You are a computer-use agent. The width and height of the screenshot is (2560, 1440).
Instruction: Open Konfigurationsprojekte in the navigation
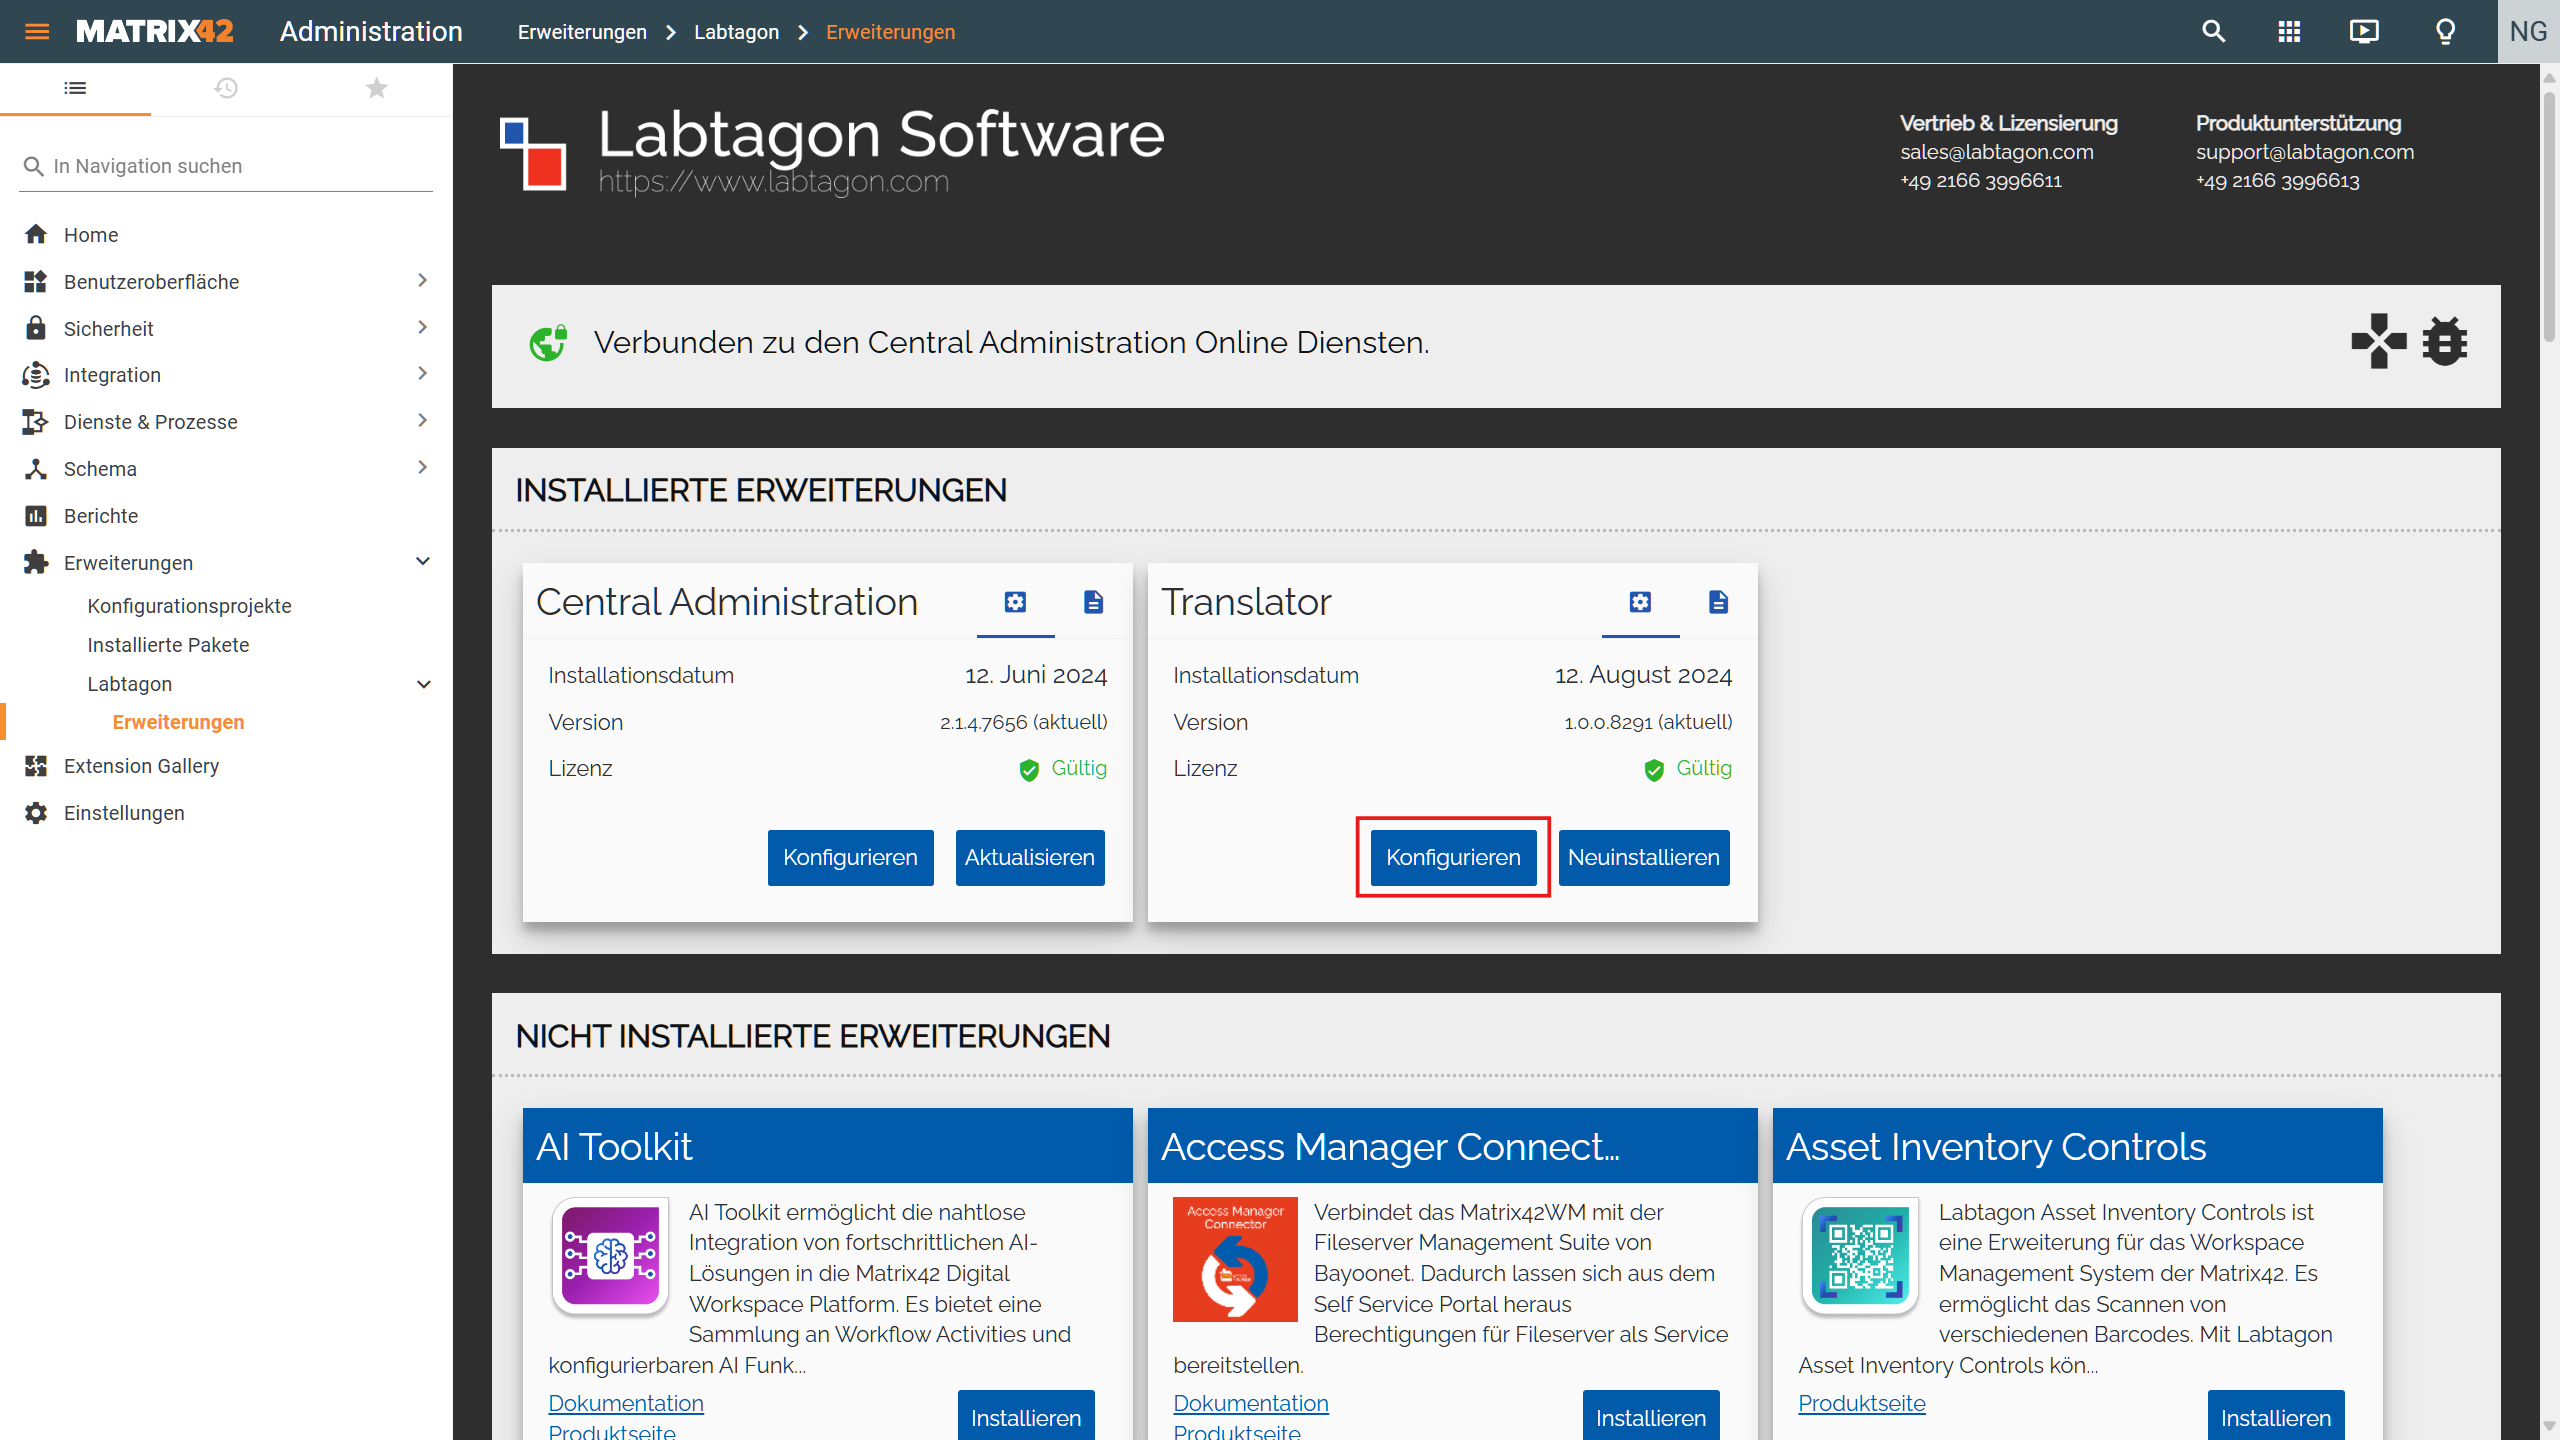[x=189, y=606]
